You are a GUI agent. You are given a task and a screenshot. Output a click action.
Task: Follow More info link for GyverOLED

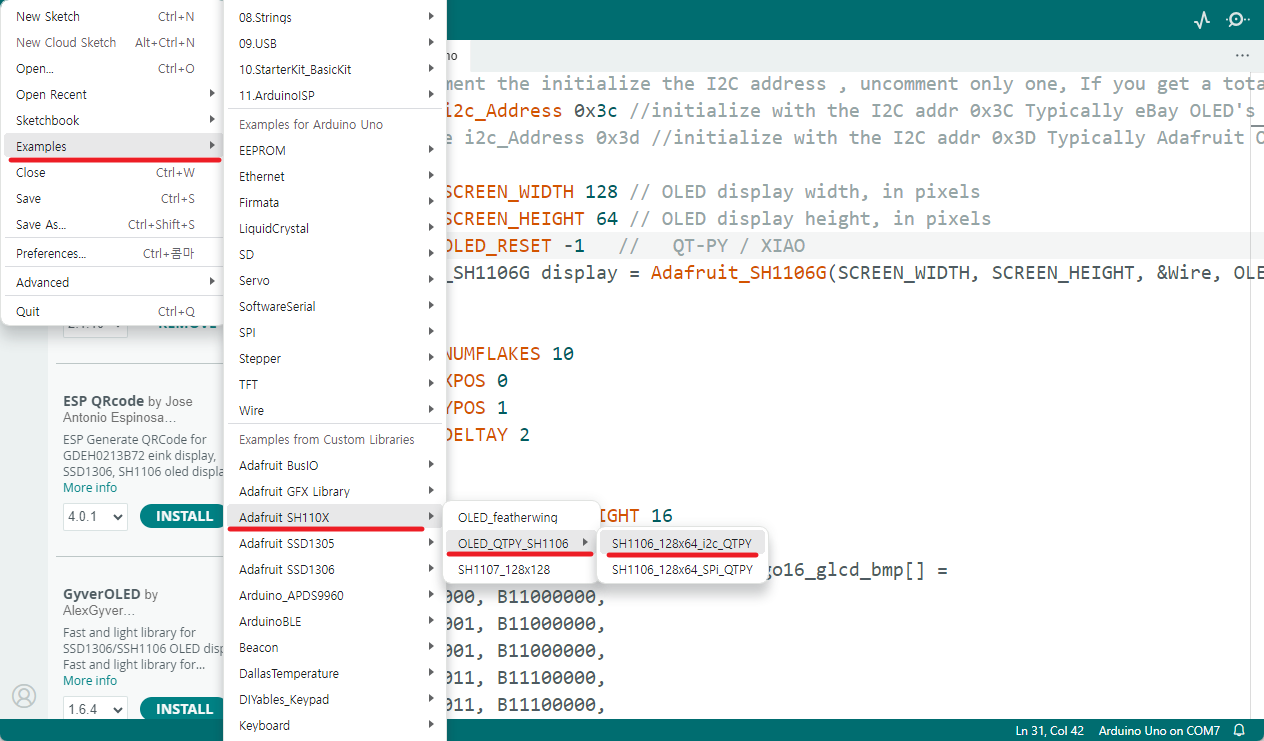(90, 681)
